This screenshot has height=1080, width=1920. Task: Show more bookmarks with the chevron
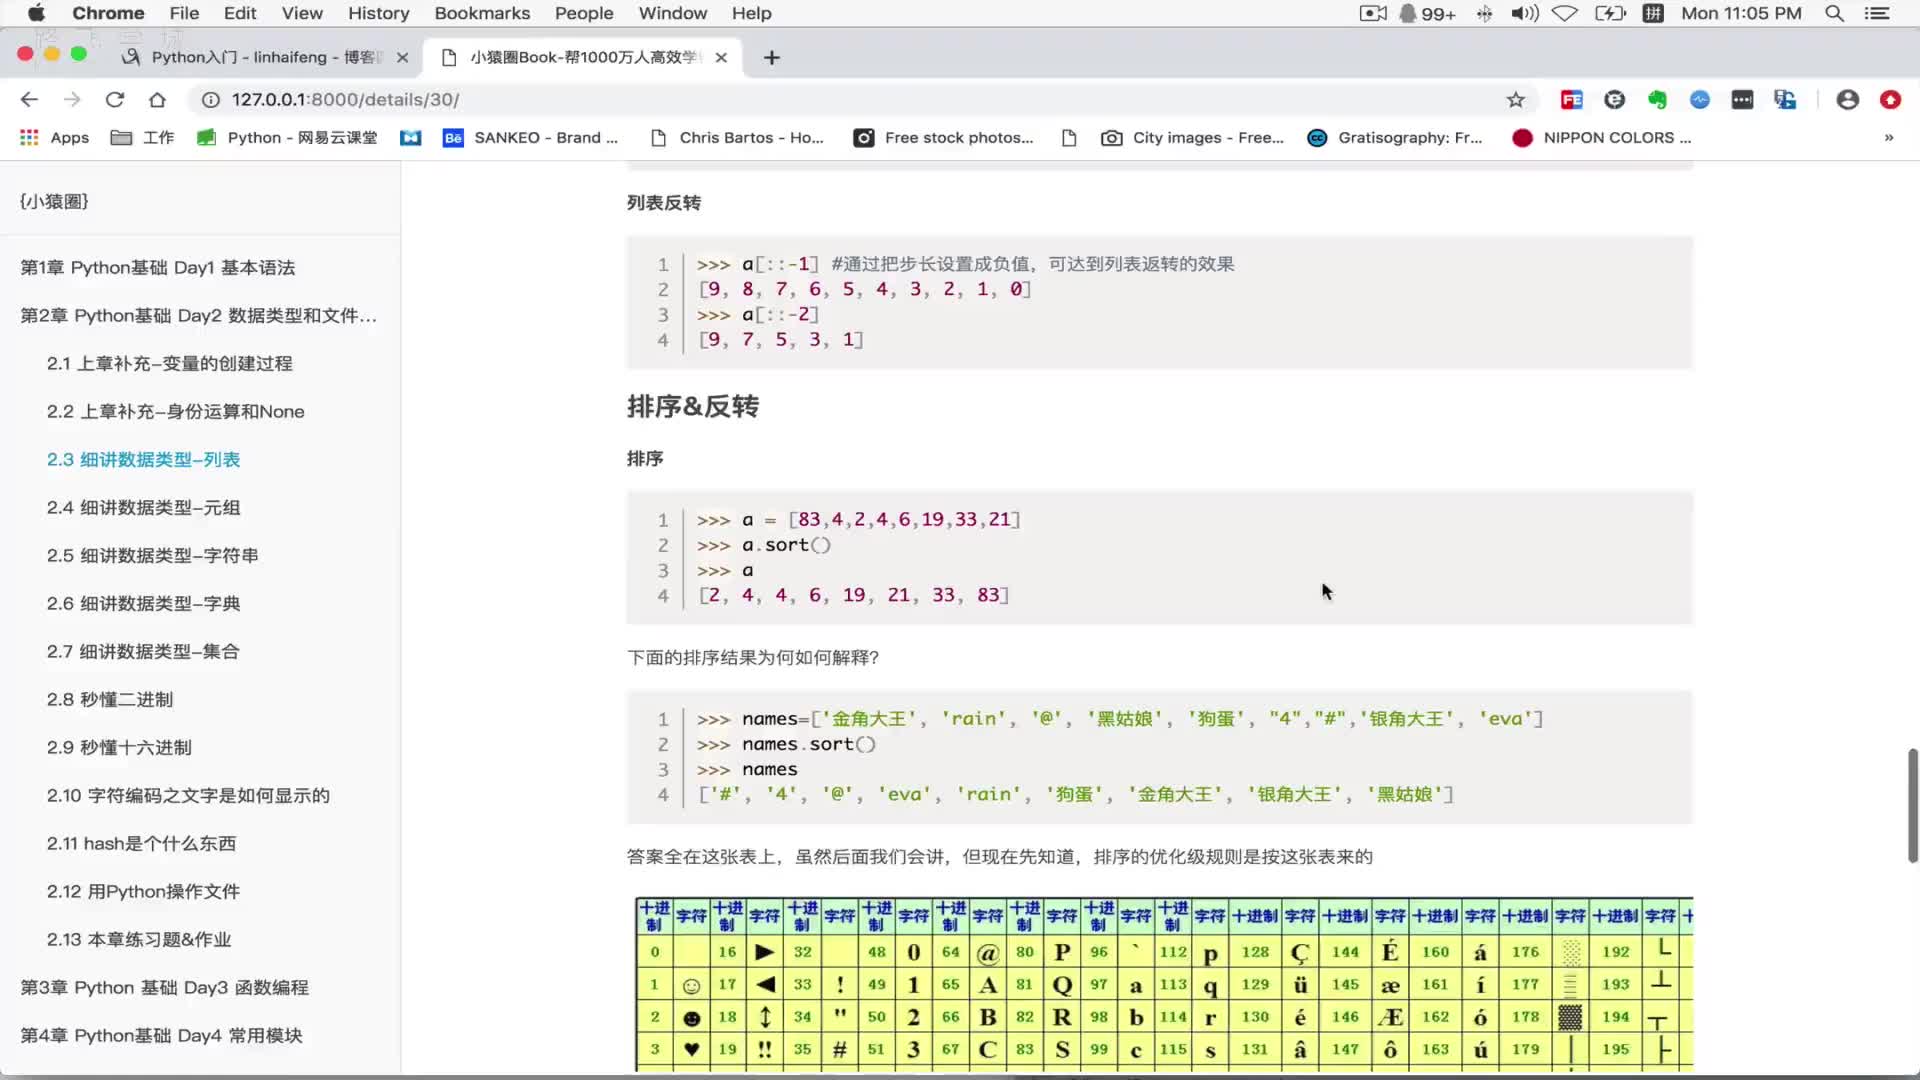1889,137
